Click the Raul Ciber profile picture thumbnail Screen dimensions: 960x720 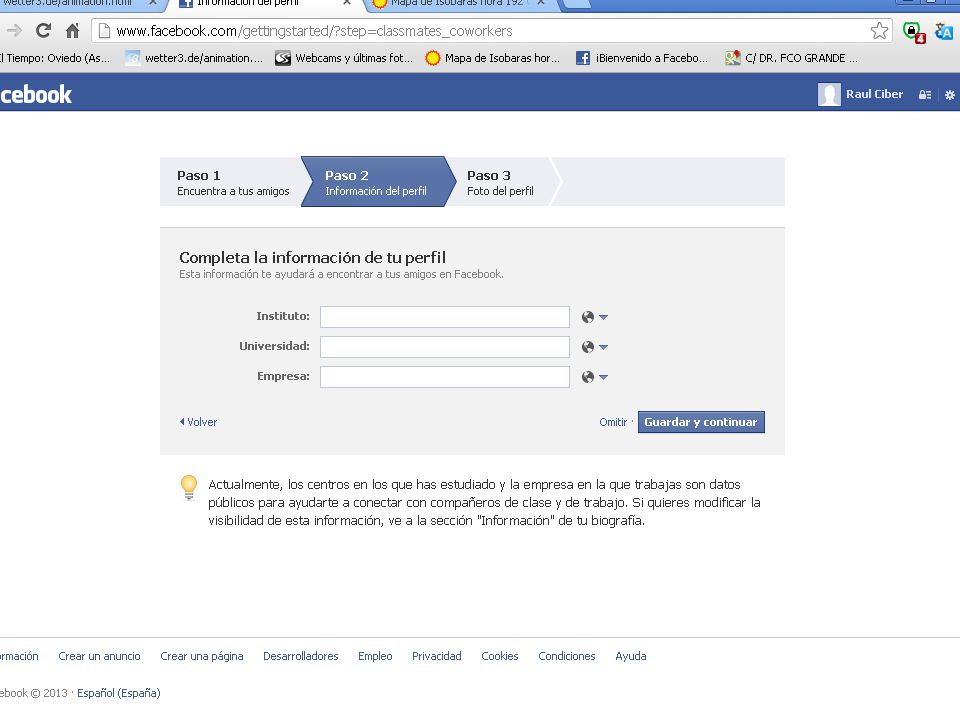[x=829, y=94]
